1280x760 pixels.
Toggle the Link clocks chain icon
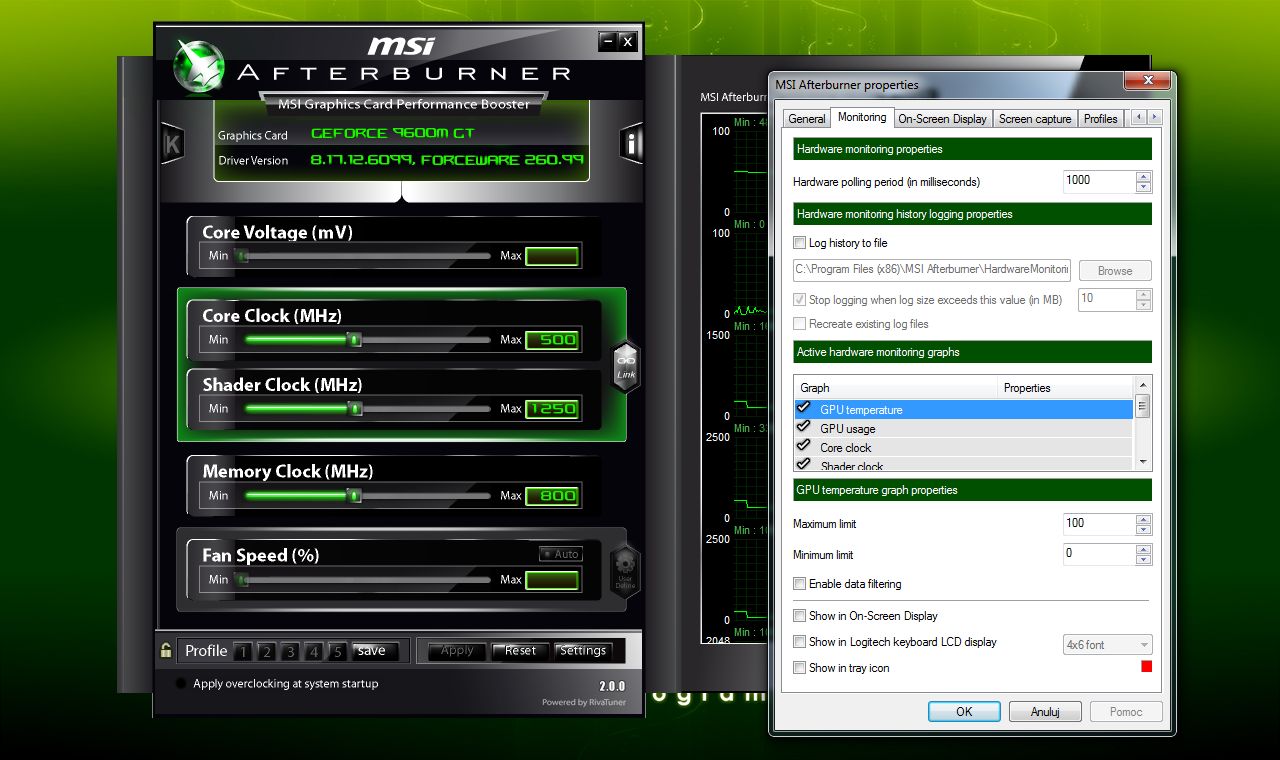coord(626,365)
